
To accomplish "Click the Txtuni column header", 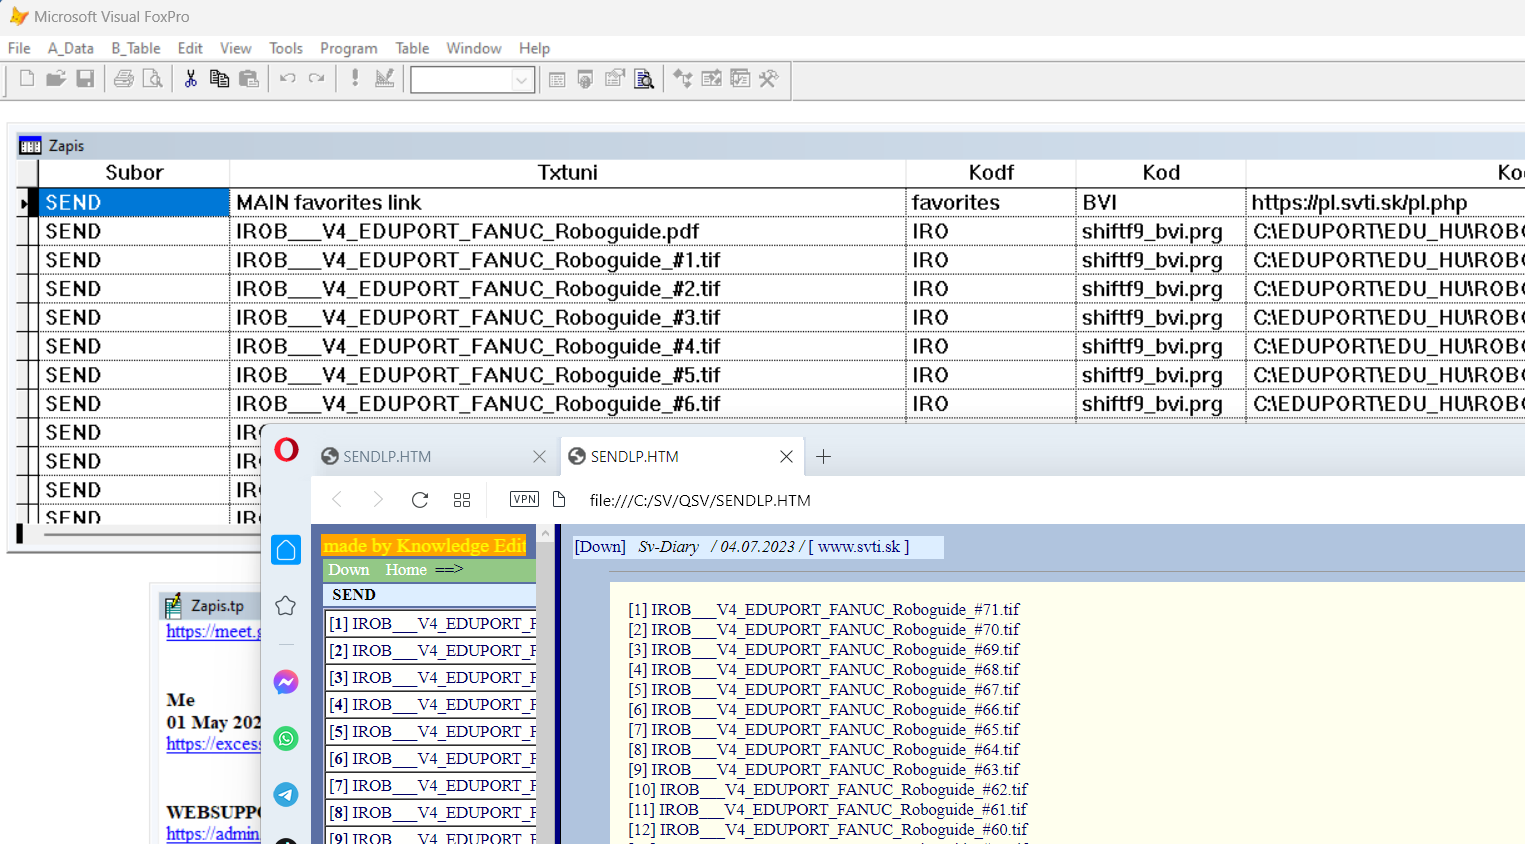I will click(567, 173).
